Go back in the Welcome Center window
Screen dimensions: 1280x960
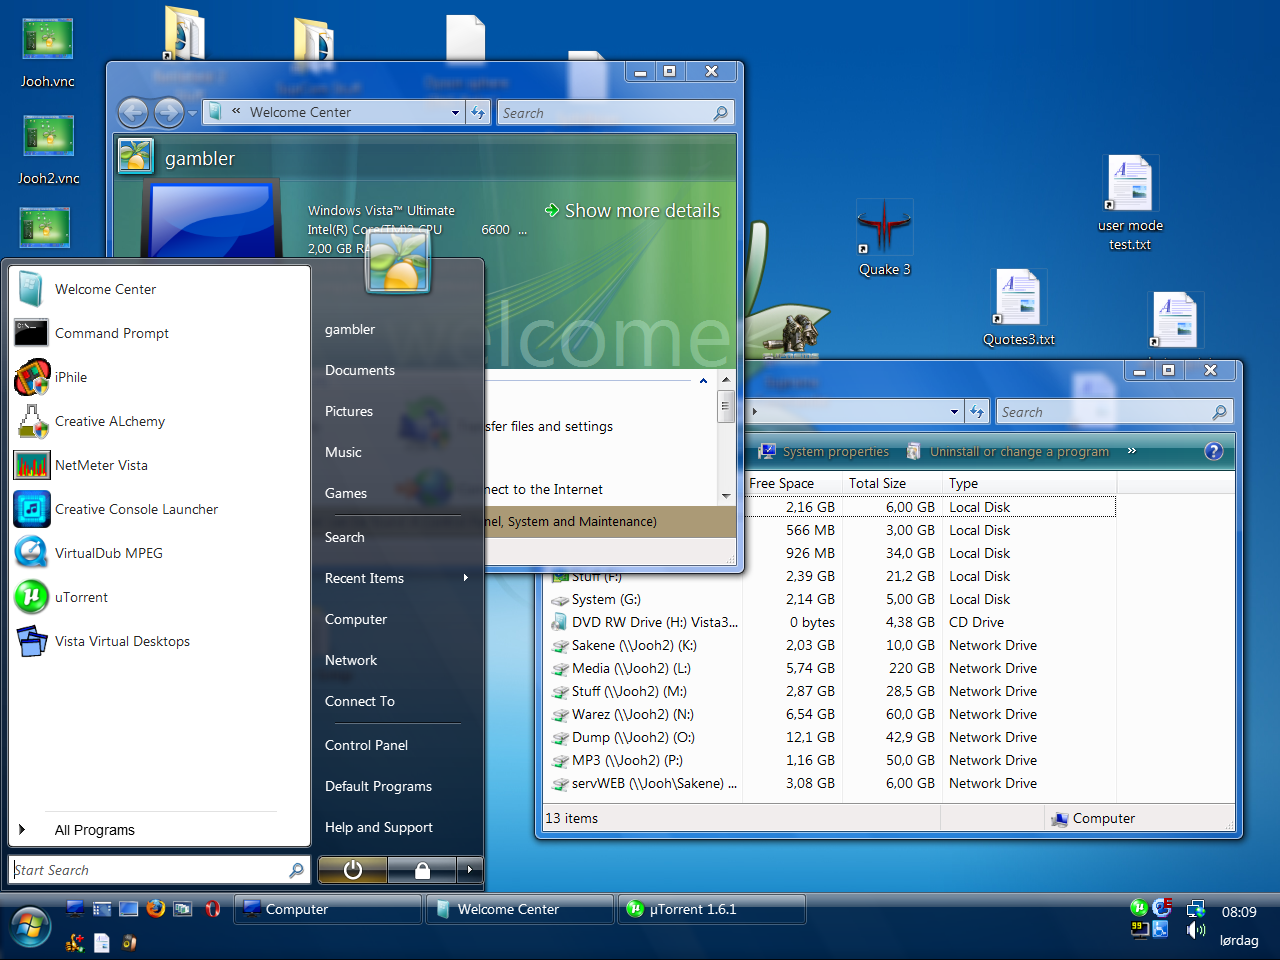pyautogui.click(x=133, y=113)
